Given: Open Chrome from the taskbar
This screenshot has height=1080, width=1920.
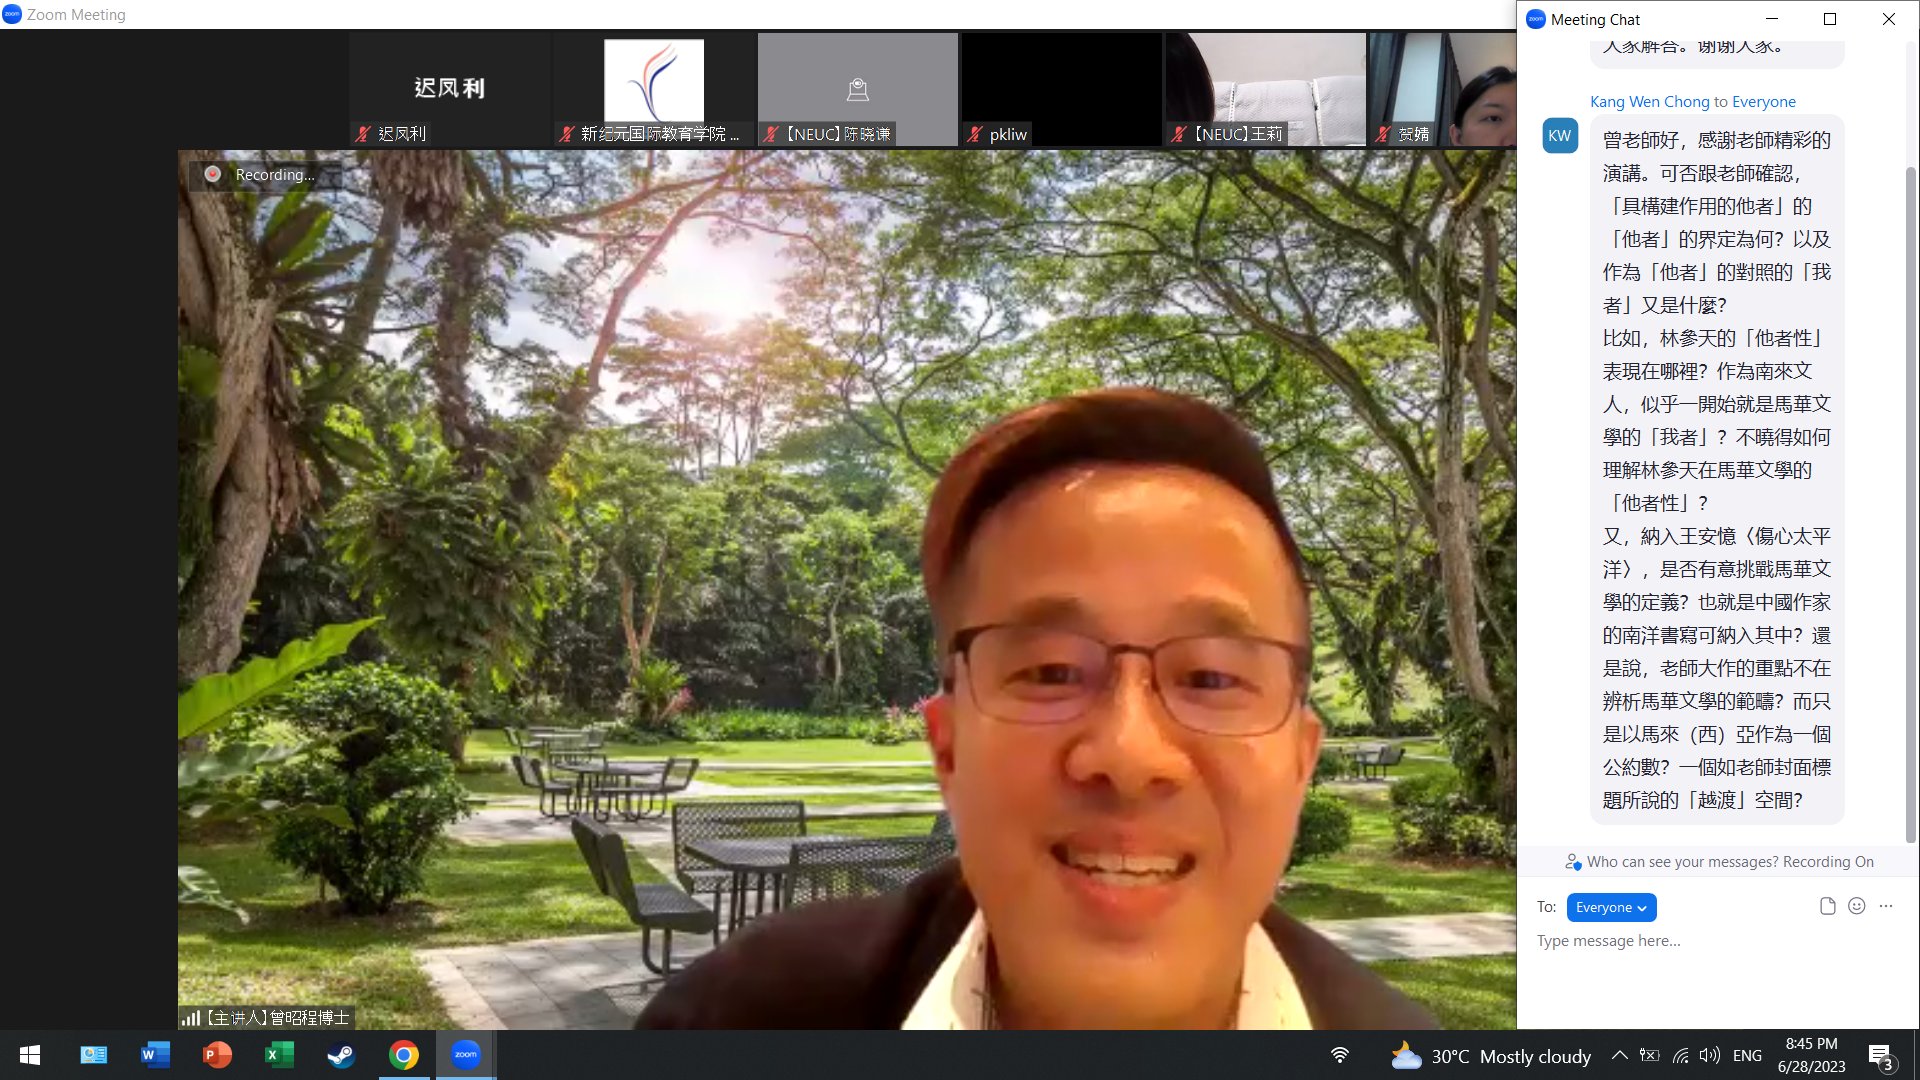Looking at the screenshot, I should [x=404, y=1055].
